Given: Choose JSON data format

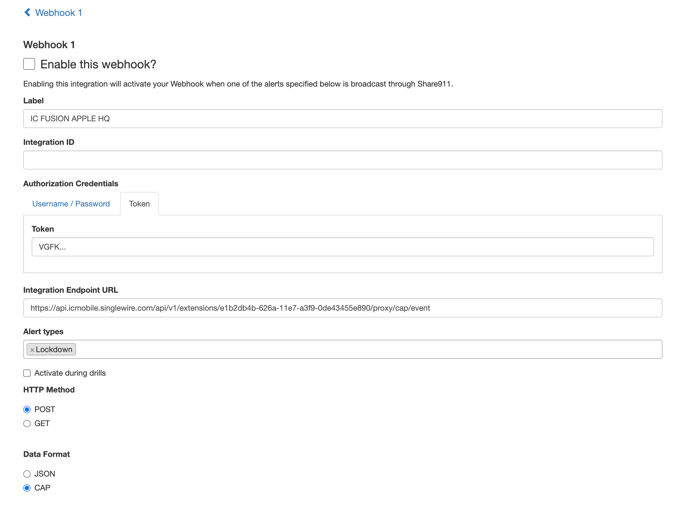Looking at the screenshot, I should 27,474.
